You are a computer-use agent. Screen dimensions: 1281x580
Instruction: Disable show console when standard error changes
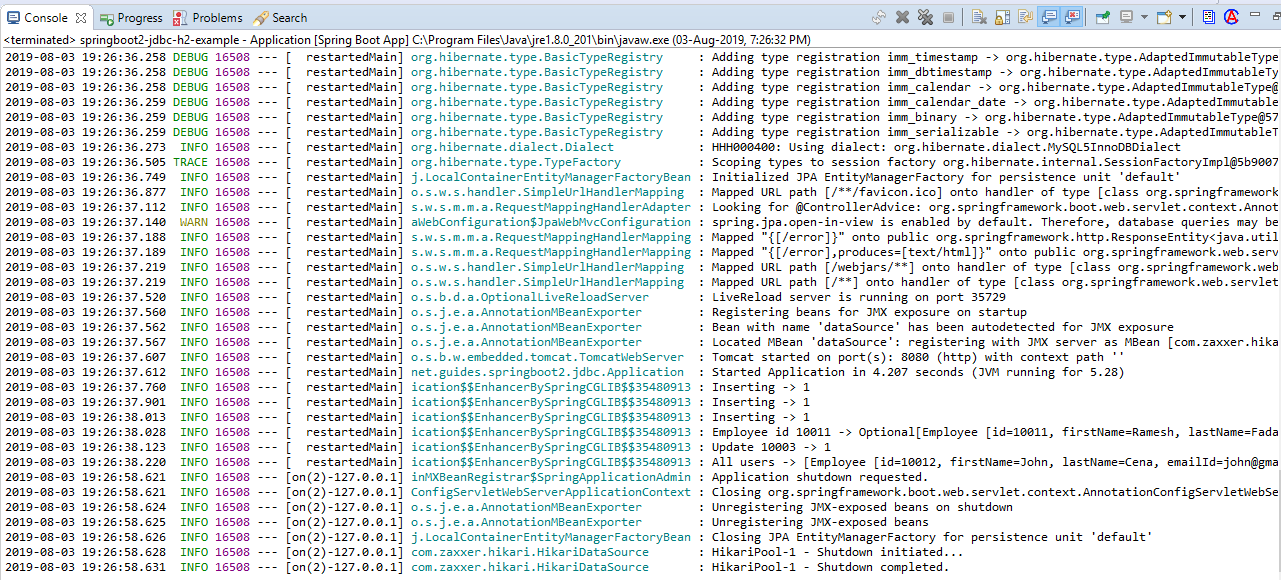point(1074,15)
